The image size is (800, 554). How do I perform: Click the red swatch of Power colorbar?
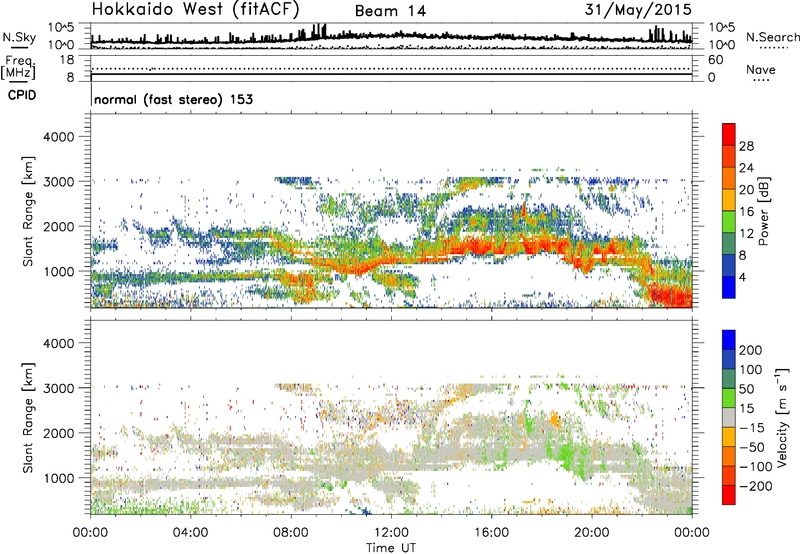(729, 135)
